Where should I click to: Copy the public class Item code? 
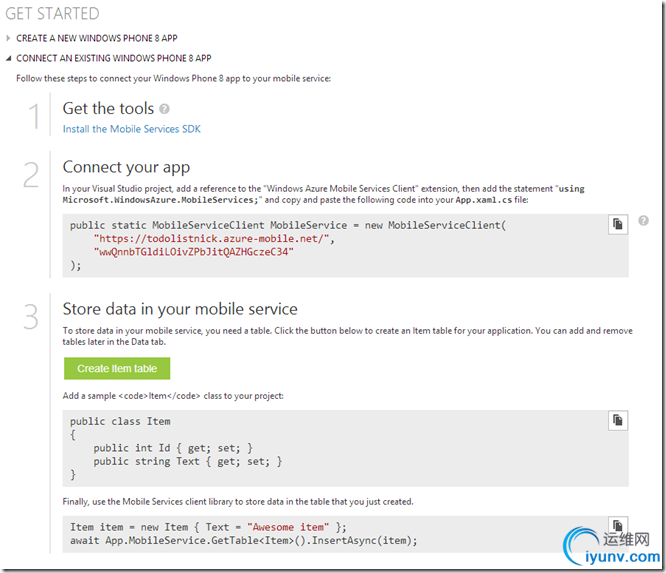[618, 421]
